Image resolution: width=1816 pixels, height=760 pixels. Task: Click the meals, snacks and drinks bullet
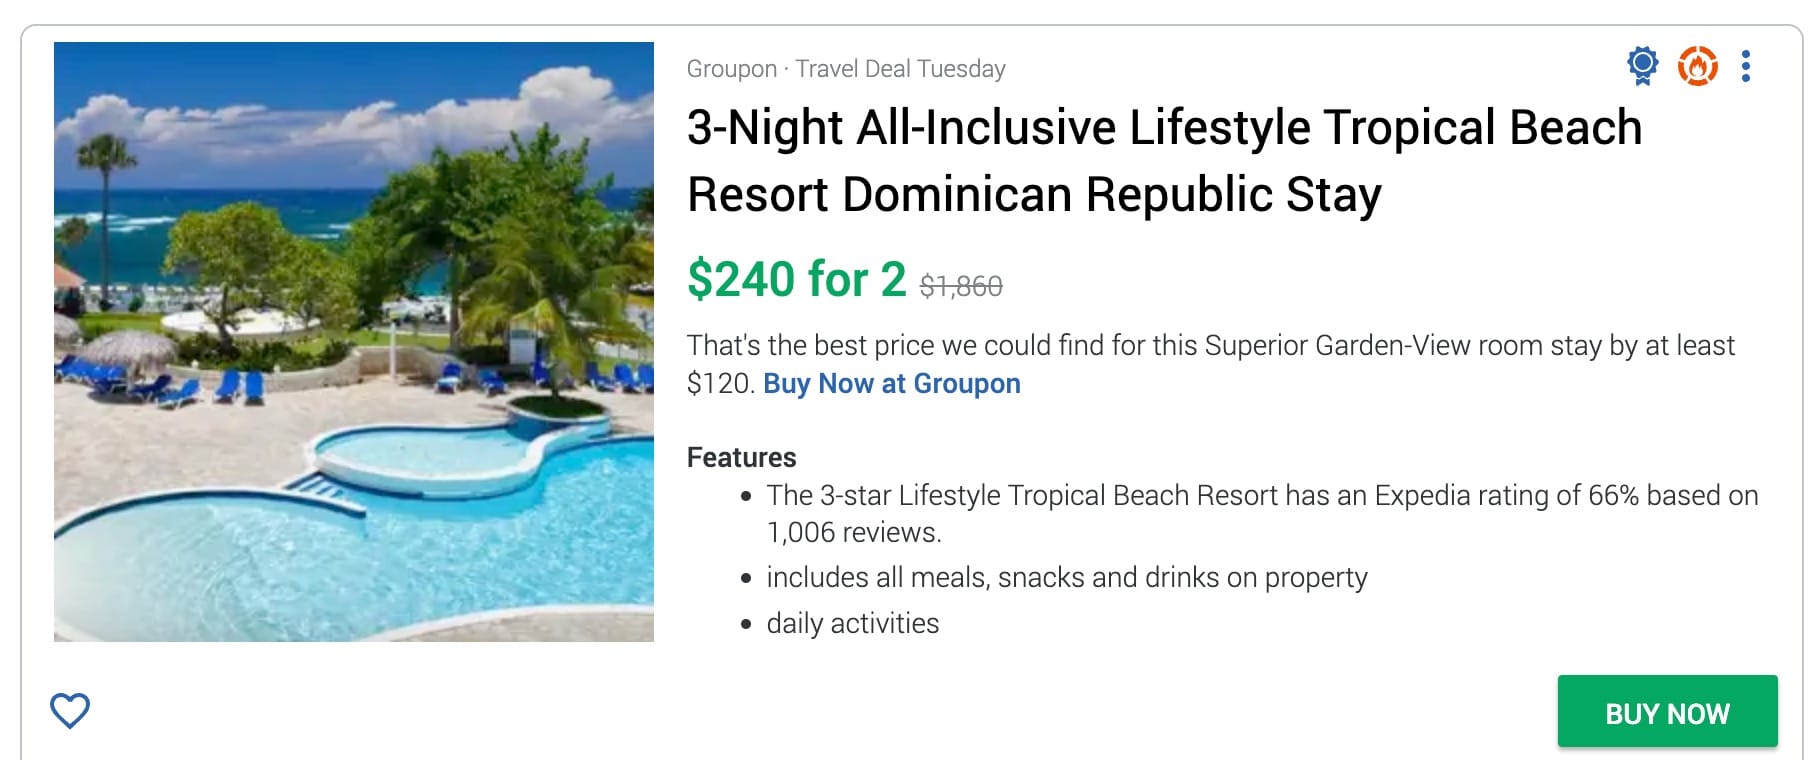click(x=1066, y=578)
